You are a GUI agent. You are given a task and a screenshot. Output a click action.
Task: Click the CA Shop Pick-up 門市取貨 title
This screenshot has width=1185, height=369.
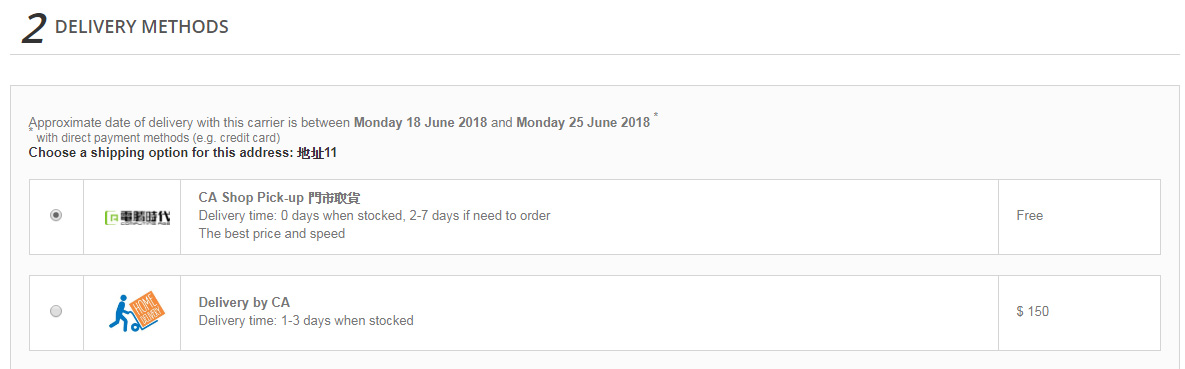279,198
